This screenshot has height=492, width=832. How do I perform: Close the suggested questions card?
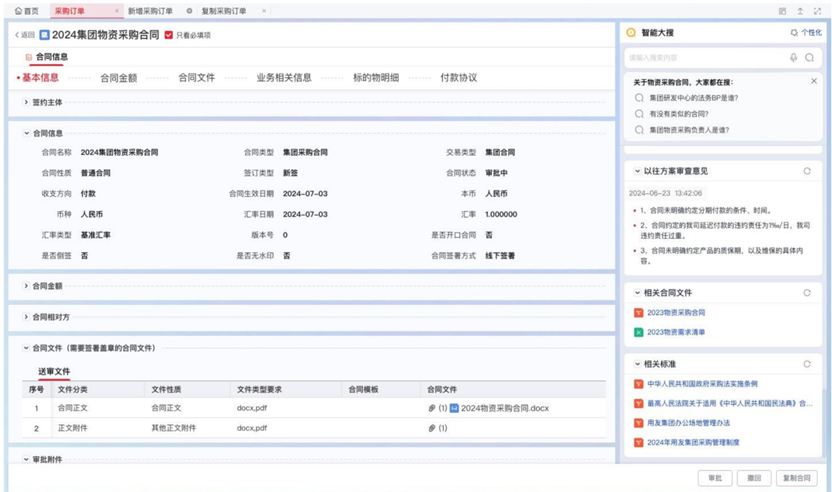tap(814, 81)
